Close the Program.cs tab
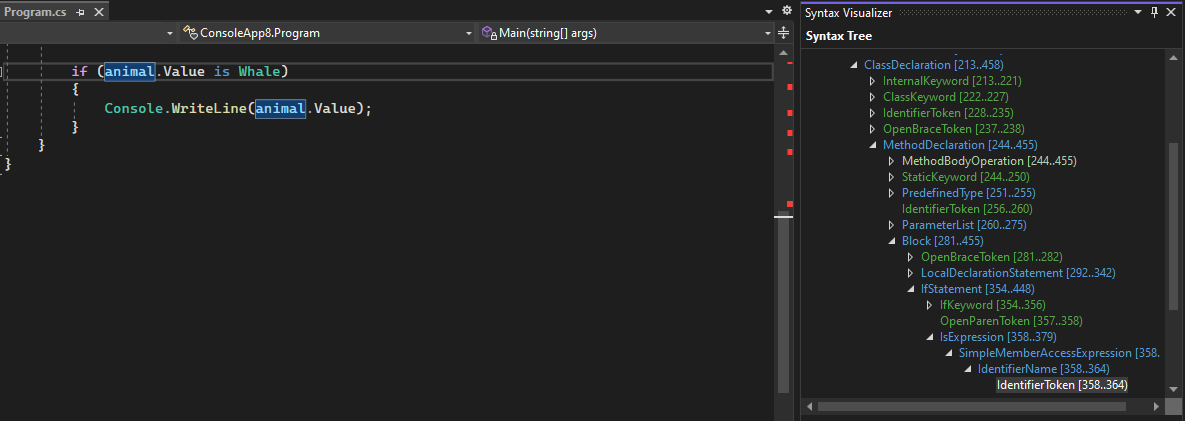 pos(98,13)
